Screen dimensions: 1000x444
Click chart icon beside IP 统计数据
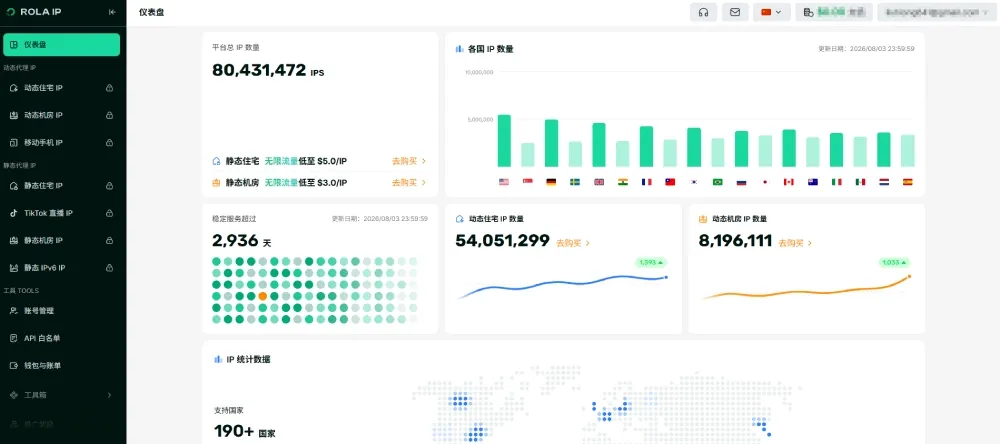coord(217,359)
